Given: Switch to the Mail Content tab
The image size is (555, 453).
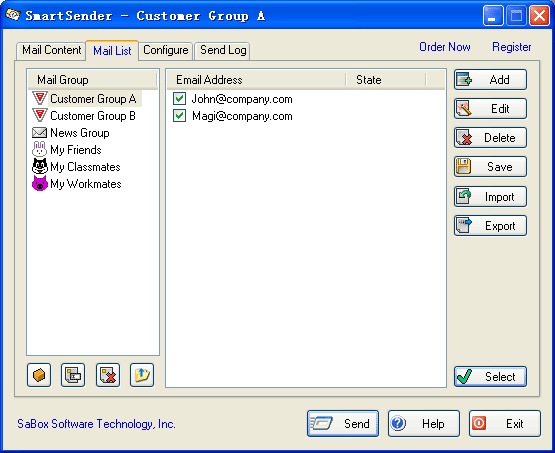Looking at the screenshot, I should (x=51, y=50).
